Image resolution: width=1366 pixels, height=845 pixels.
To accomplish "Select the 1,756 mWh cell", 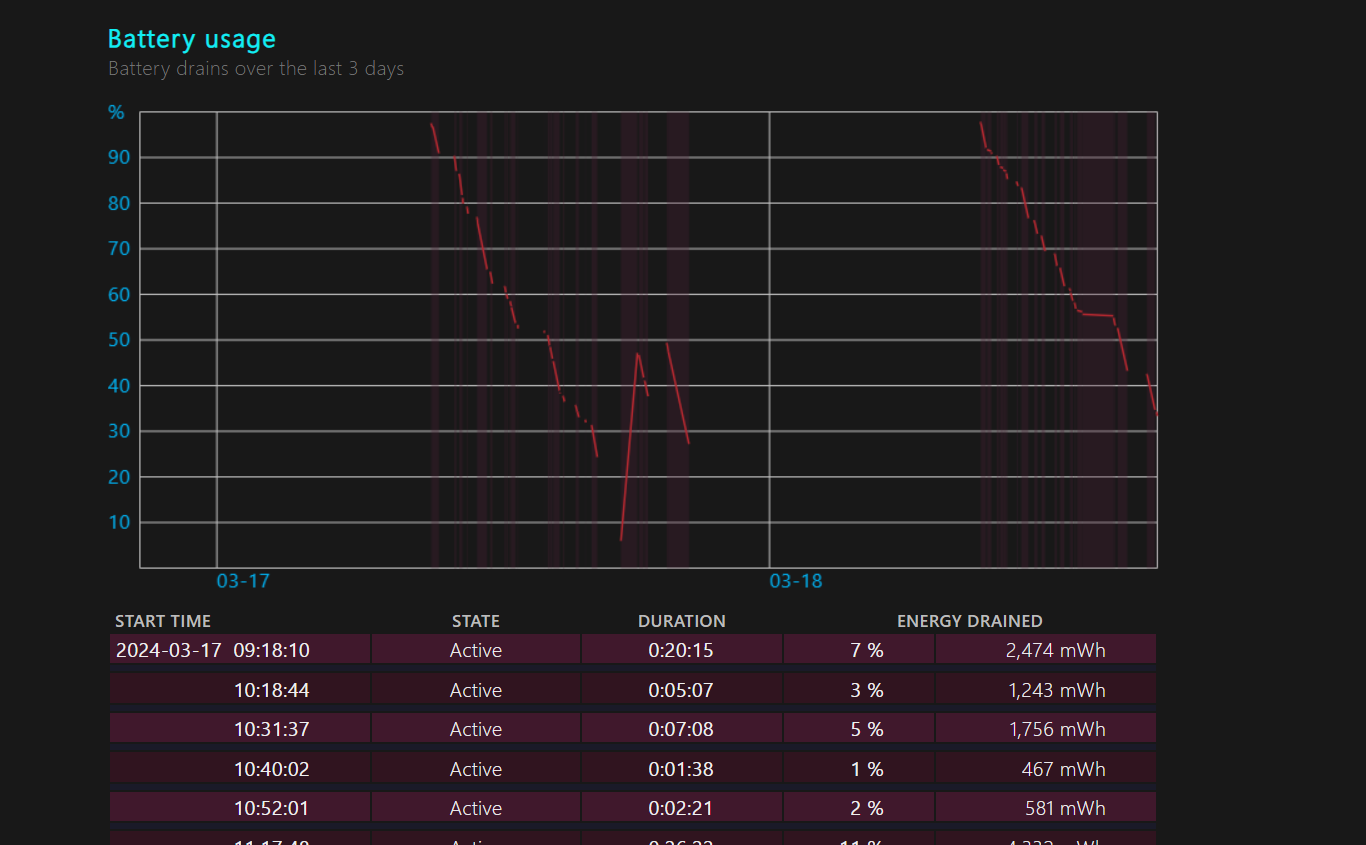I will click(1046, 728).
